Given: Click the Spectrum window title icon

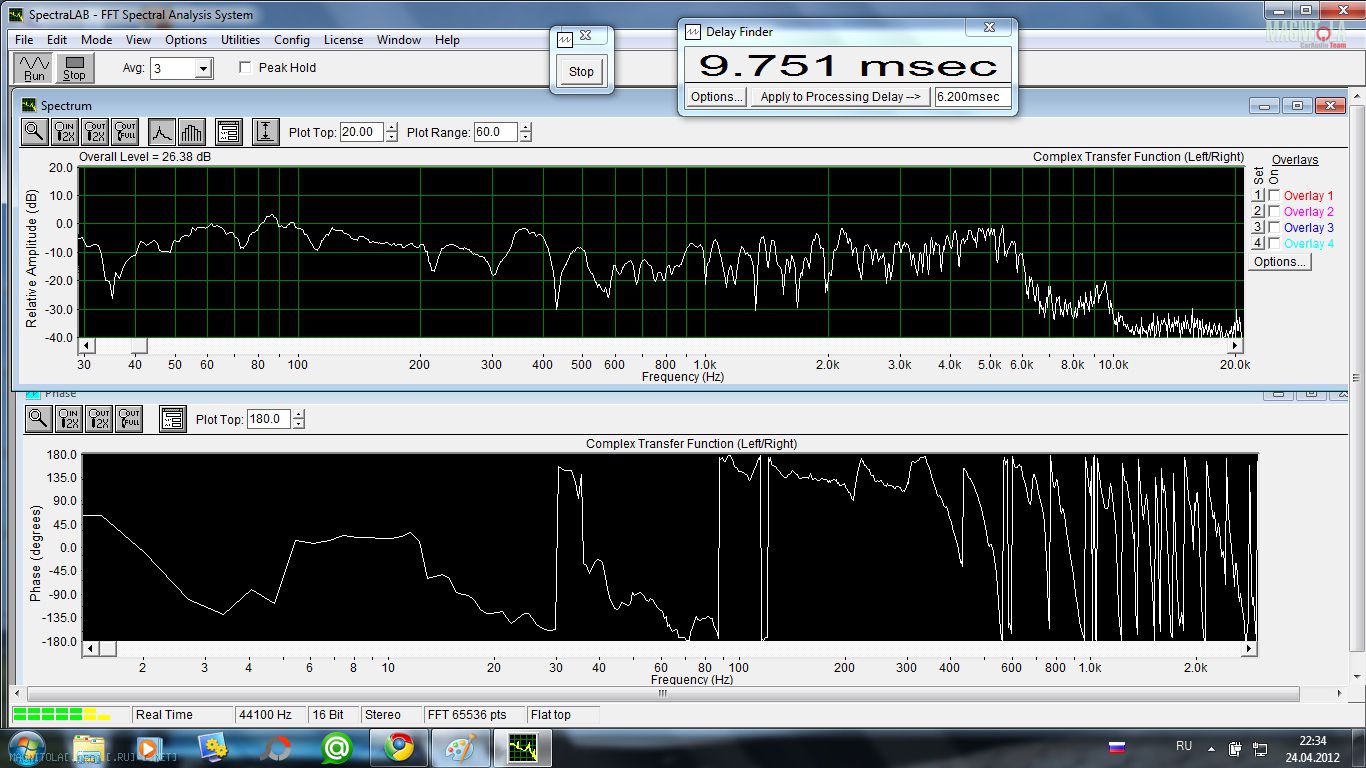Looking at the screenshot, I should [29, 105].
